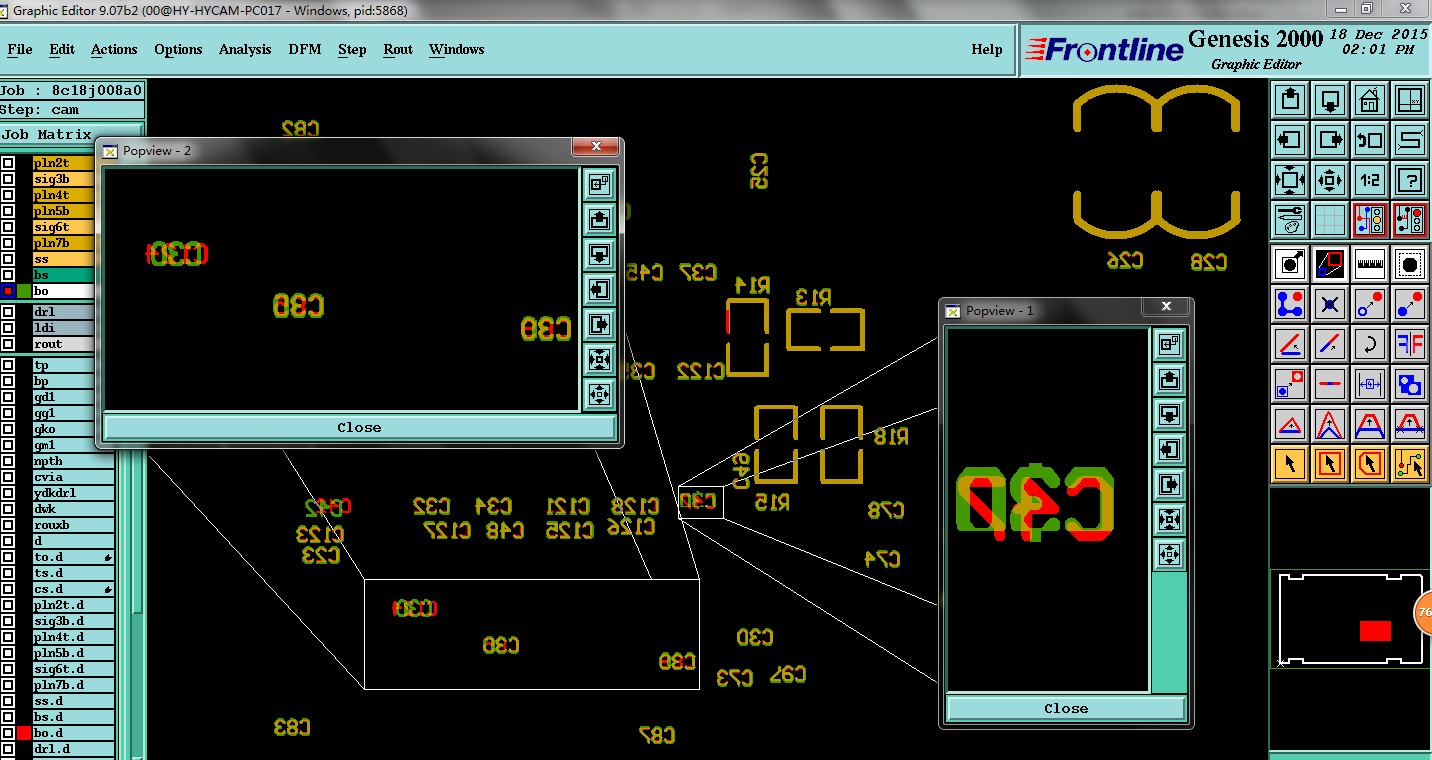Open the File menu
Screen dimensions: 1432x760
pyautogui.click(x=20, y=49)
